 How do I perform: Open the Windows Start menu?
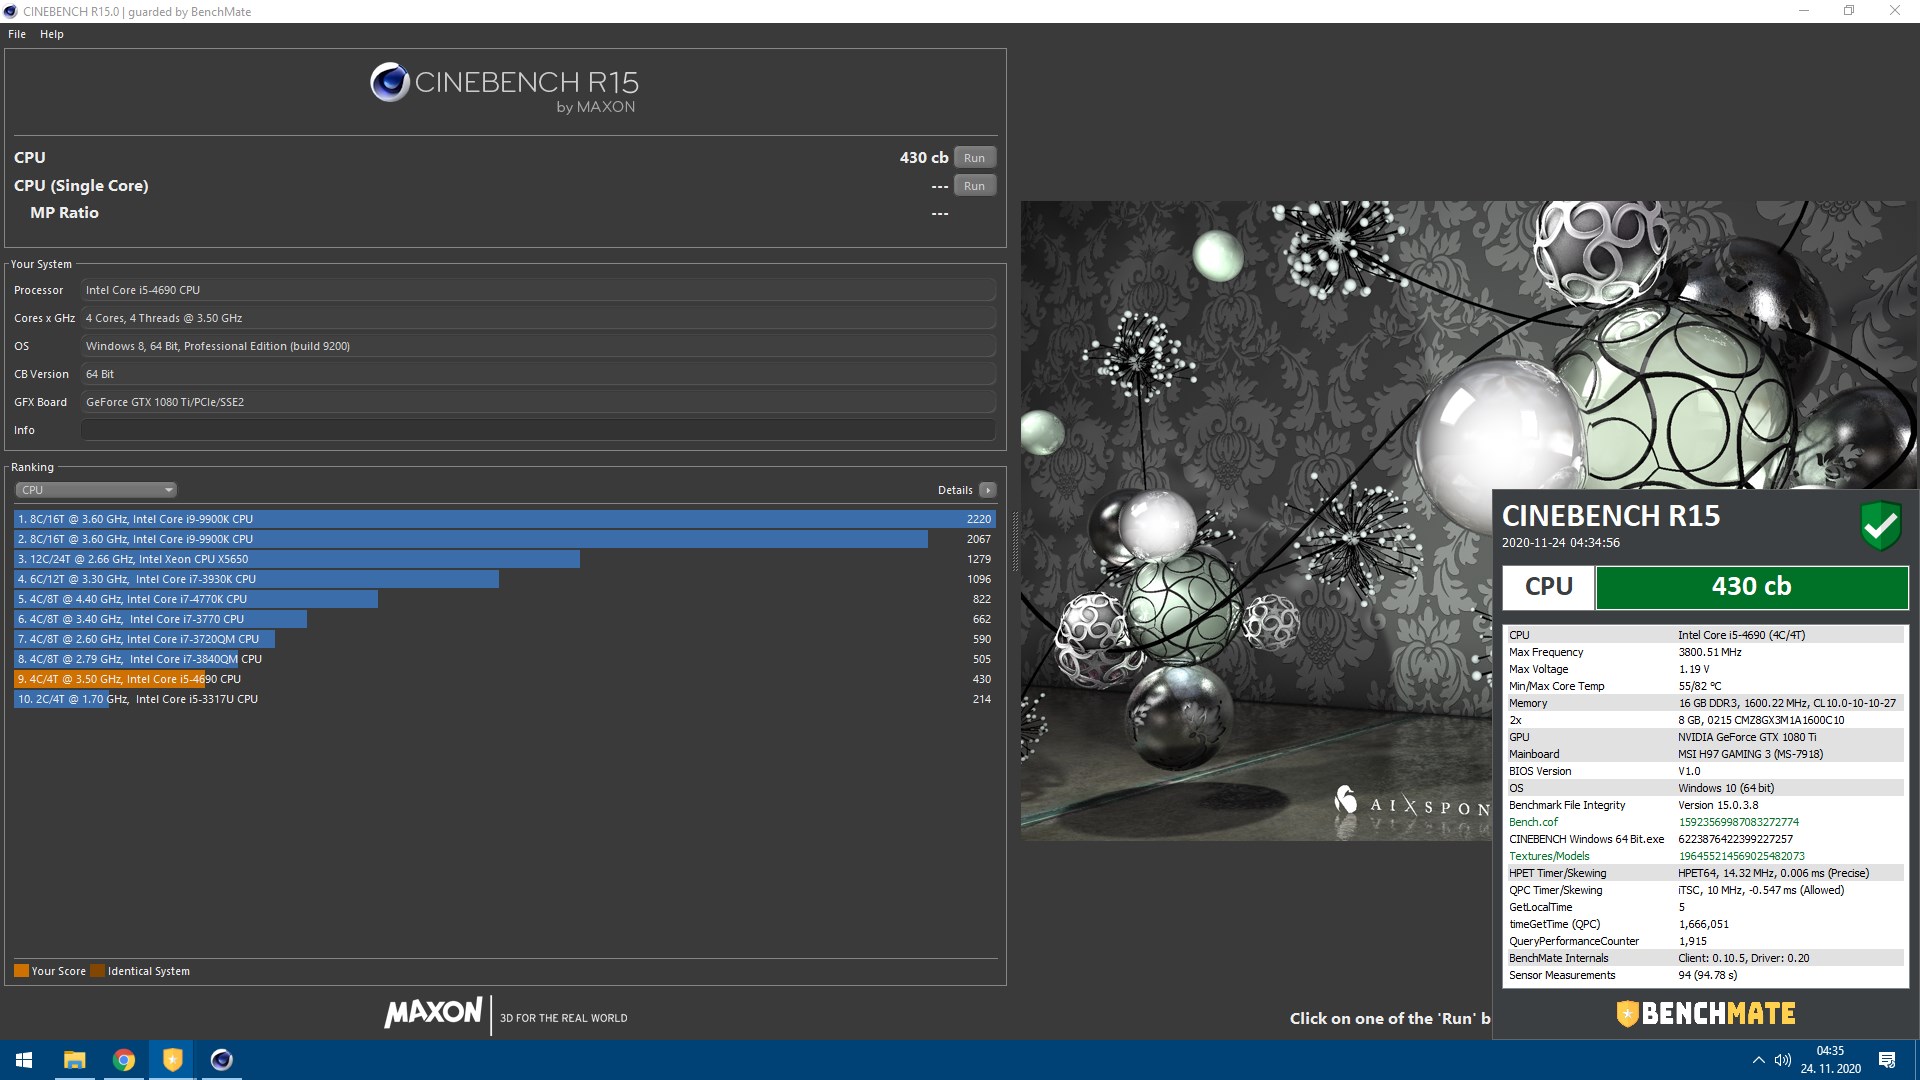(24, 1060)
